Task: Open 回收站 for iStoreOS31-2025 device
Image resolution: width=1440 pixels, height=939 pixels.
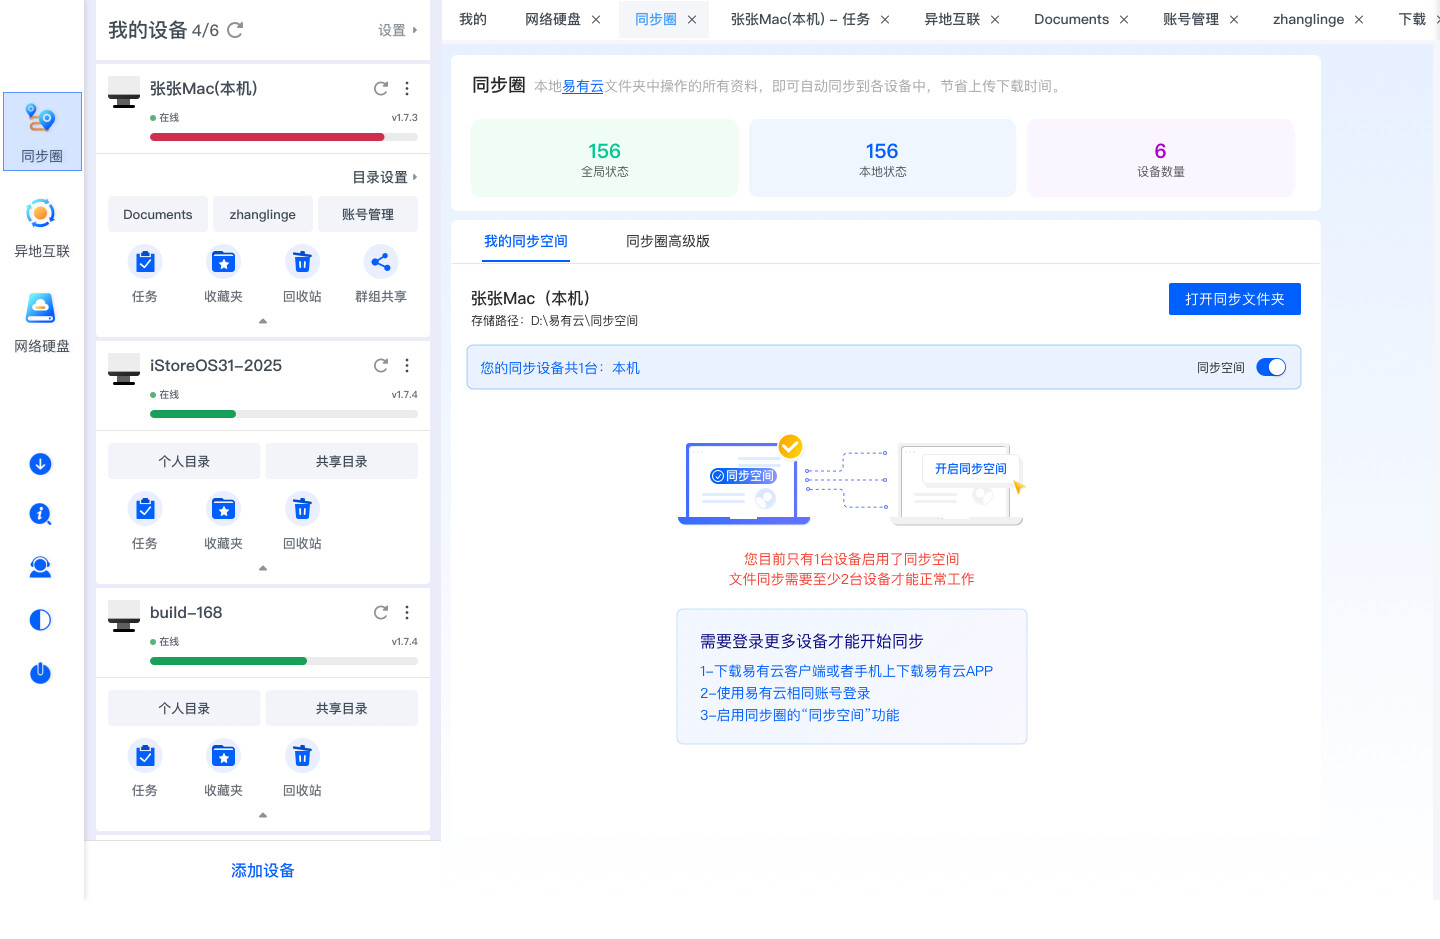Action: (302, 510)
